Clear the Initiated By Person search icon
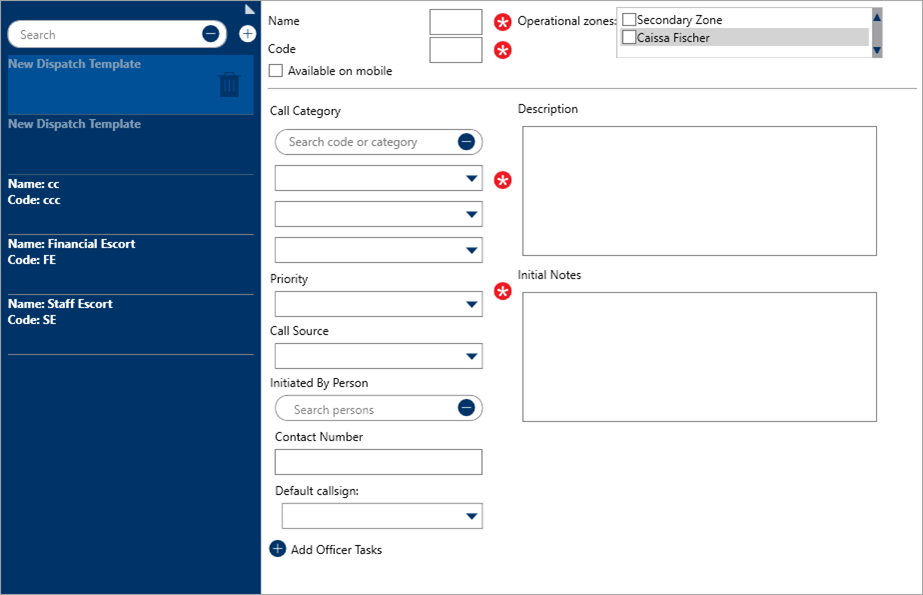The height and width of the screenshot is (595, 923). [x=466, y=408]
